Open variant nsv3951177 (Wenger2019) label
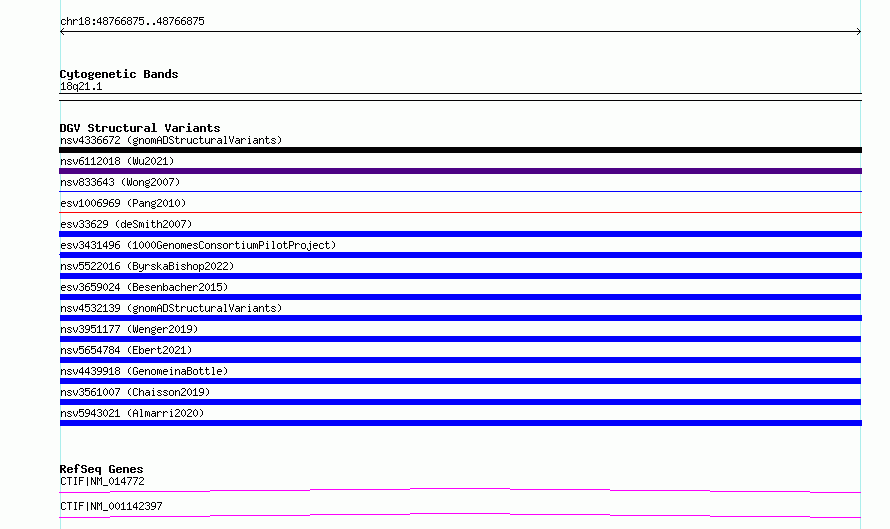 [x=129, y=329]
